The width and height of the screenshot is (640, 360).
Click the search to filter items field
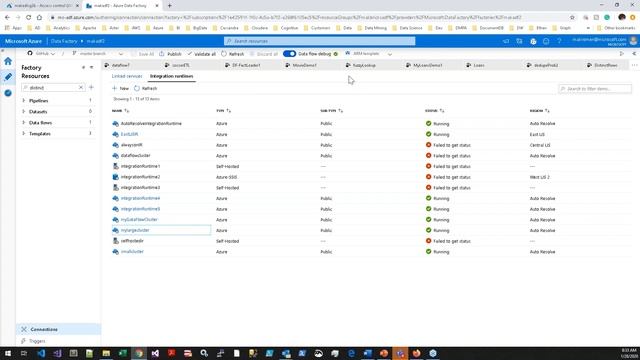(x=595, y=89)
